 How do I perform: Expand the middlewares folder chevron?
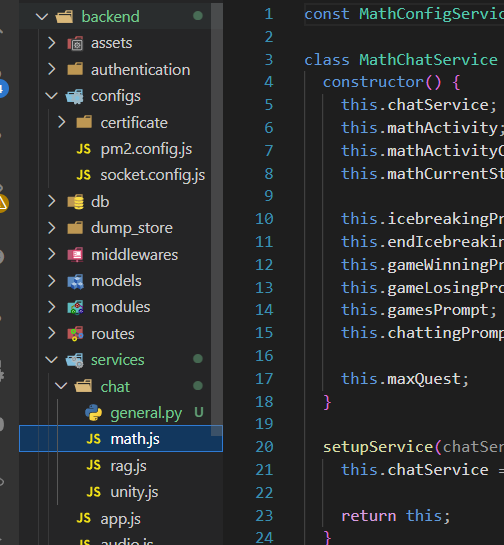tap(51, 254)
